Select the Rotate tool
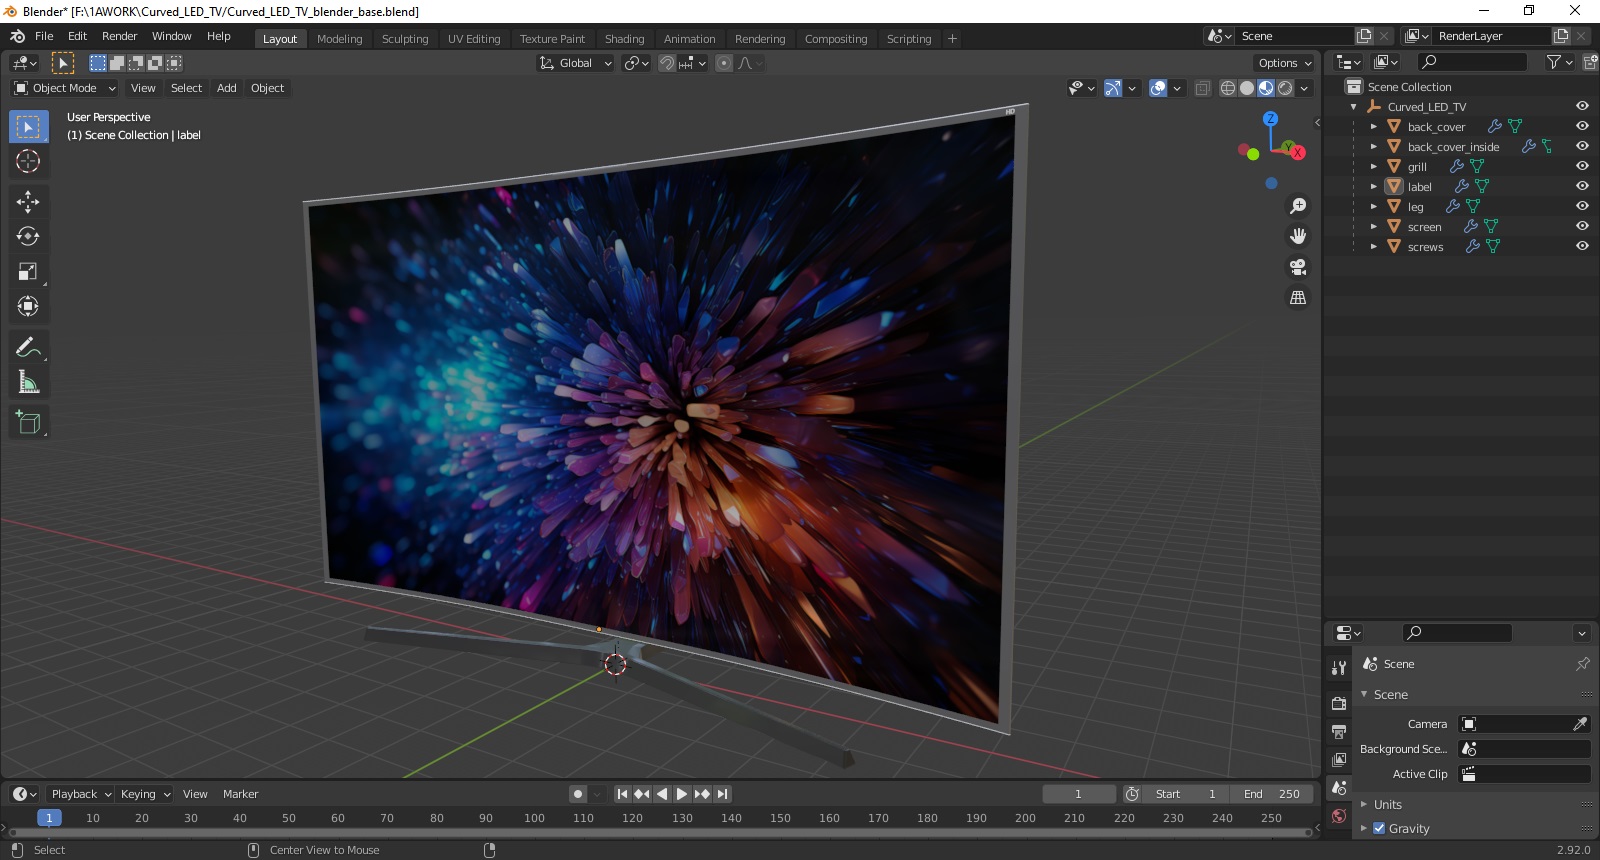This screenshot has height=860, width=1600. 28,236
